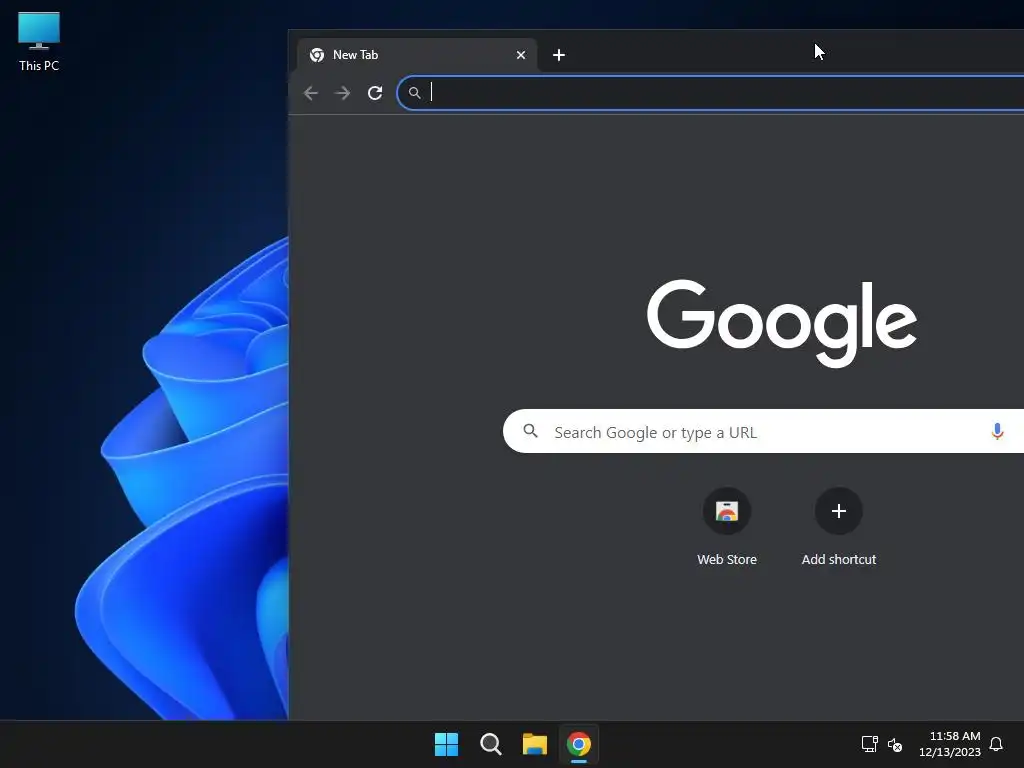Image resolution: width=1024 pixels, height=768 pixels.
Task: Open the notifications bell icon
Action: click(x=997, y=744)
